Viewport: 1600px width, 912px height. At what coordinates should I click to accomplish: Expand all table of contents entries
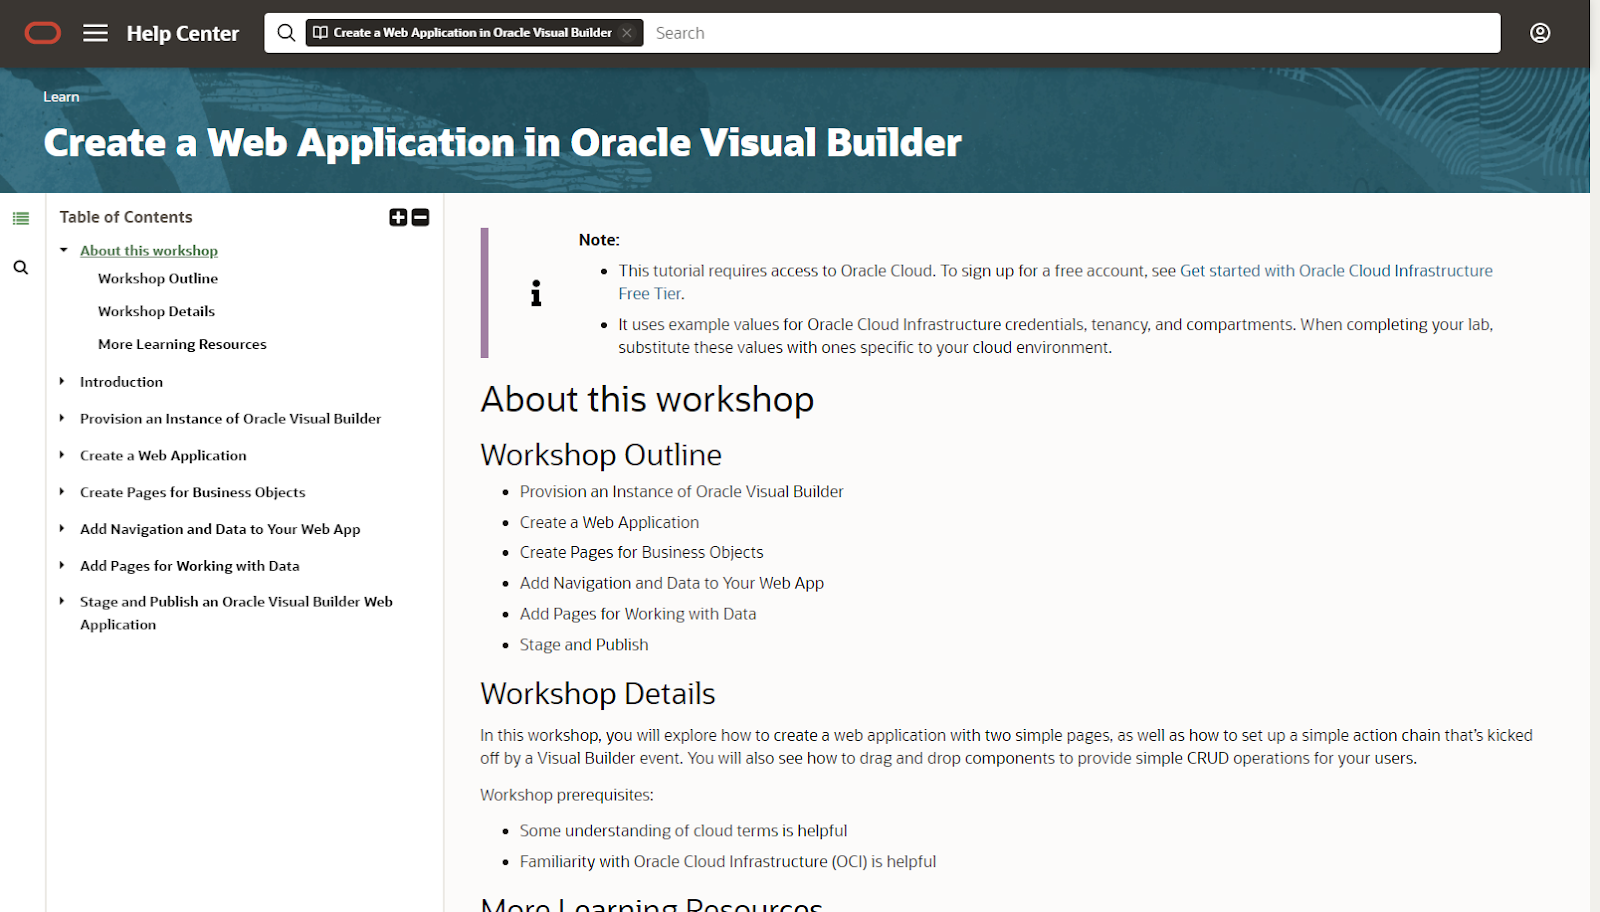coord(398,217)
